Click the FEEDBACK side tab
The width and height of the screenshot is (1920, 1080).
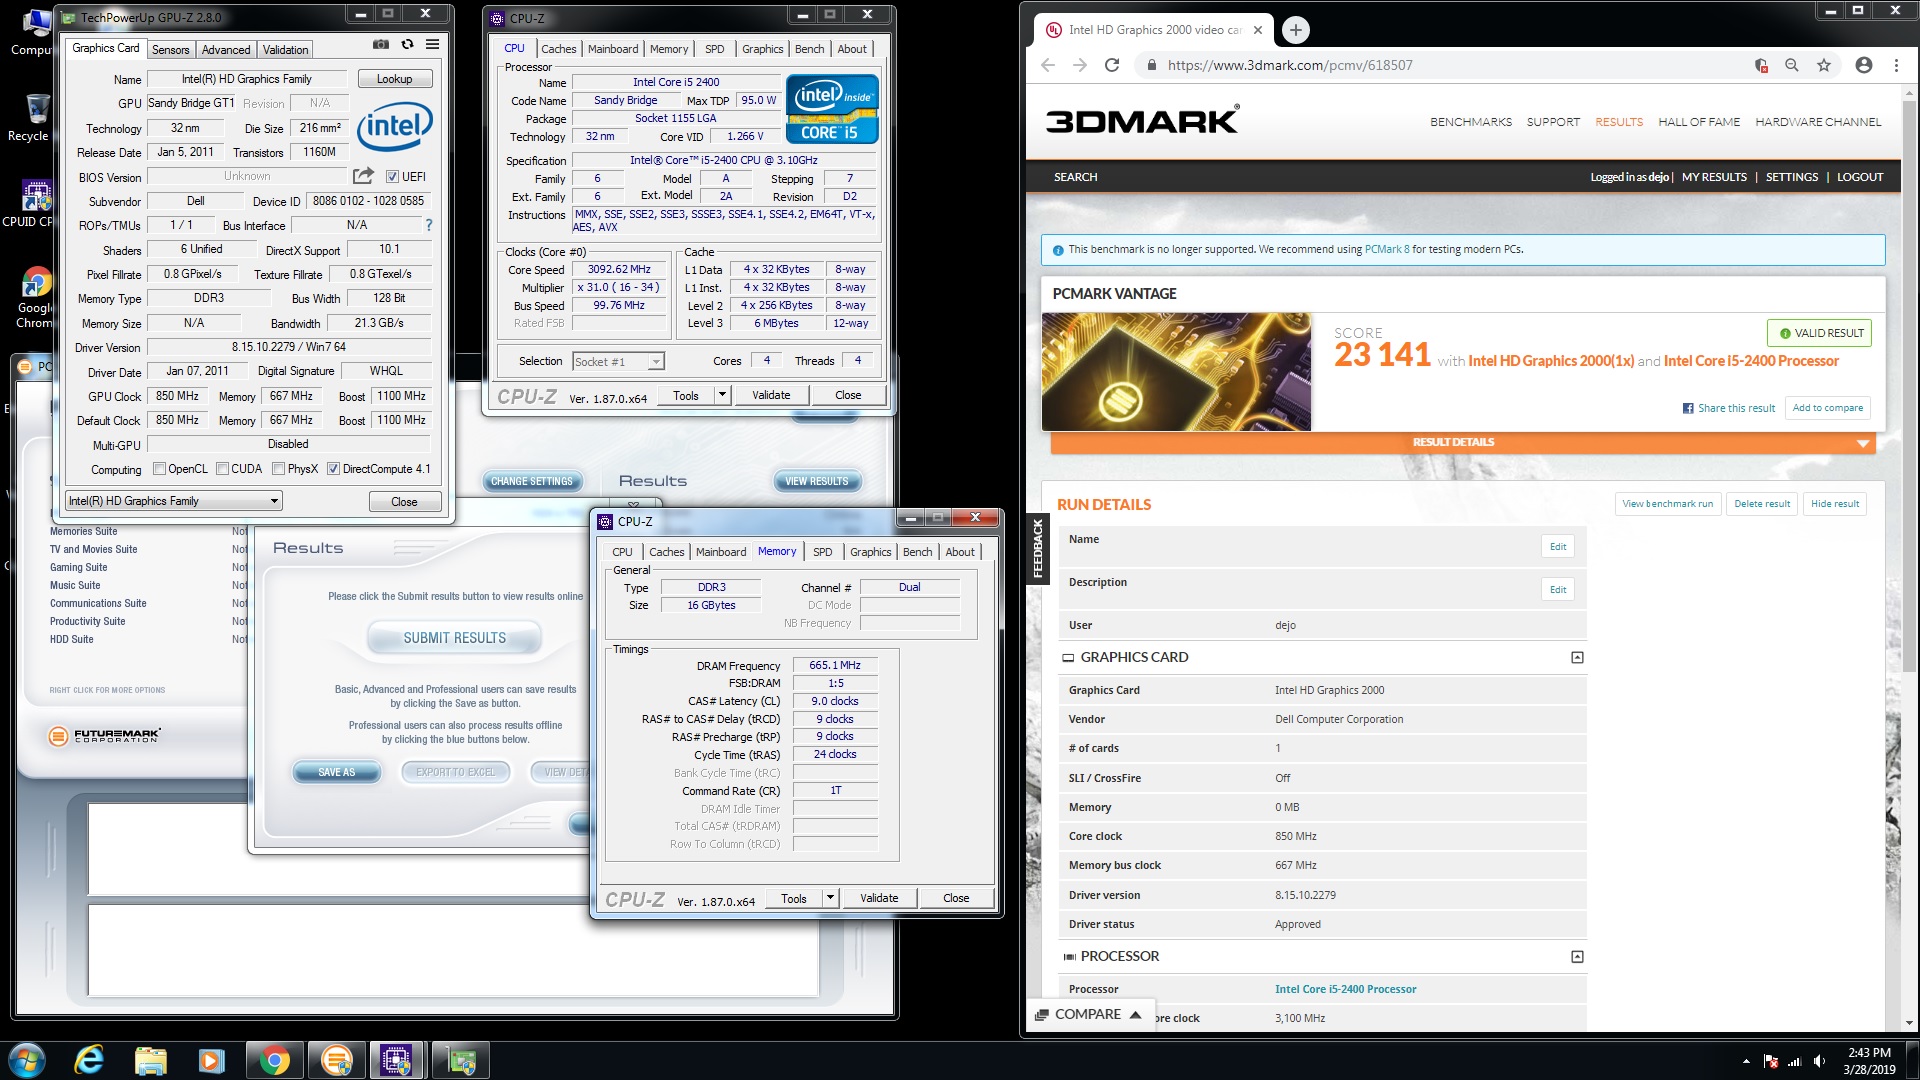coord(1038,547)
